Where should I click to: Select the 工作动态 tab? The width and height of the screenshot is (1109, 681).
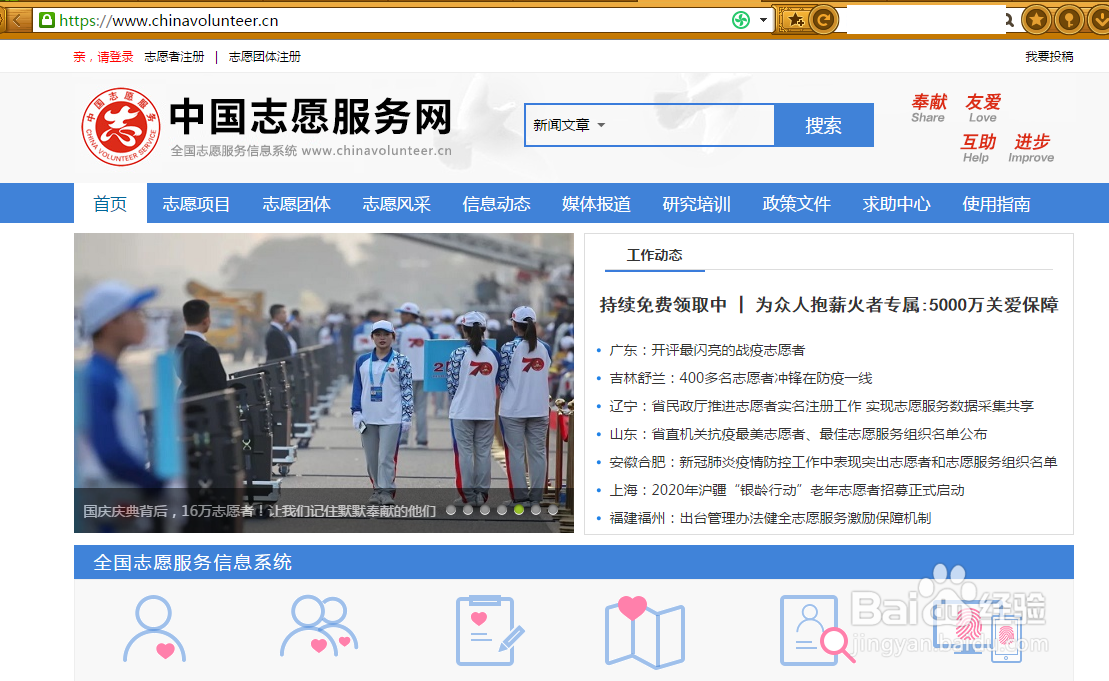tap(655, 255)
